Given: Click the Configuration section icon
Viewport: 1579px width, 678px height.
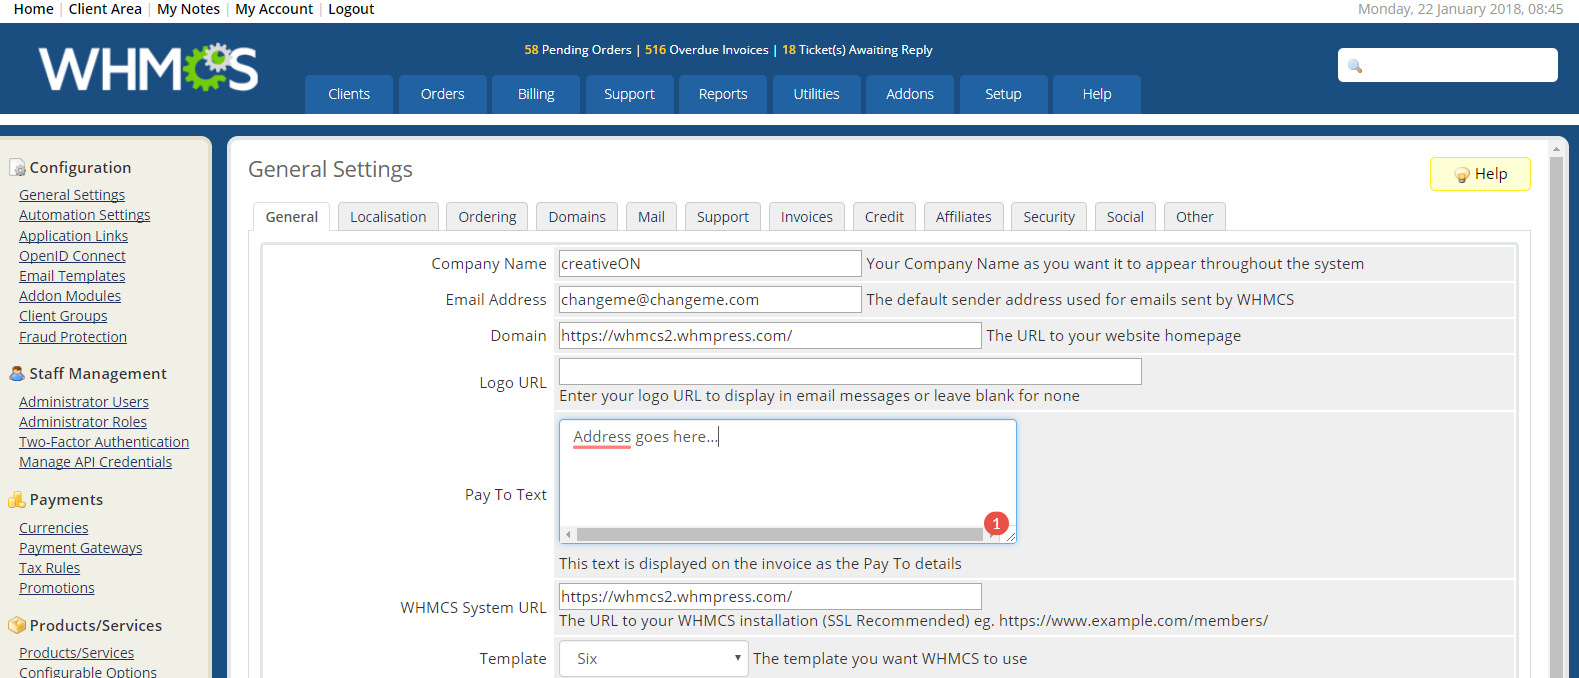Looking at the screenshot, I should 17,168.
